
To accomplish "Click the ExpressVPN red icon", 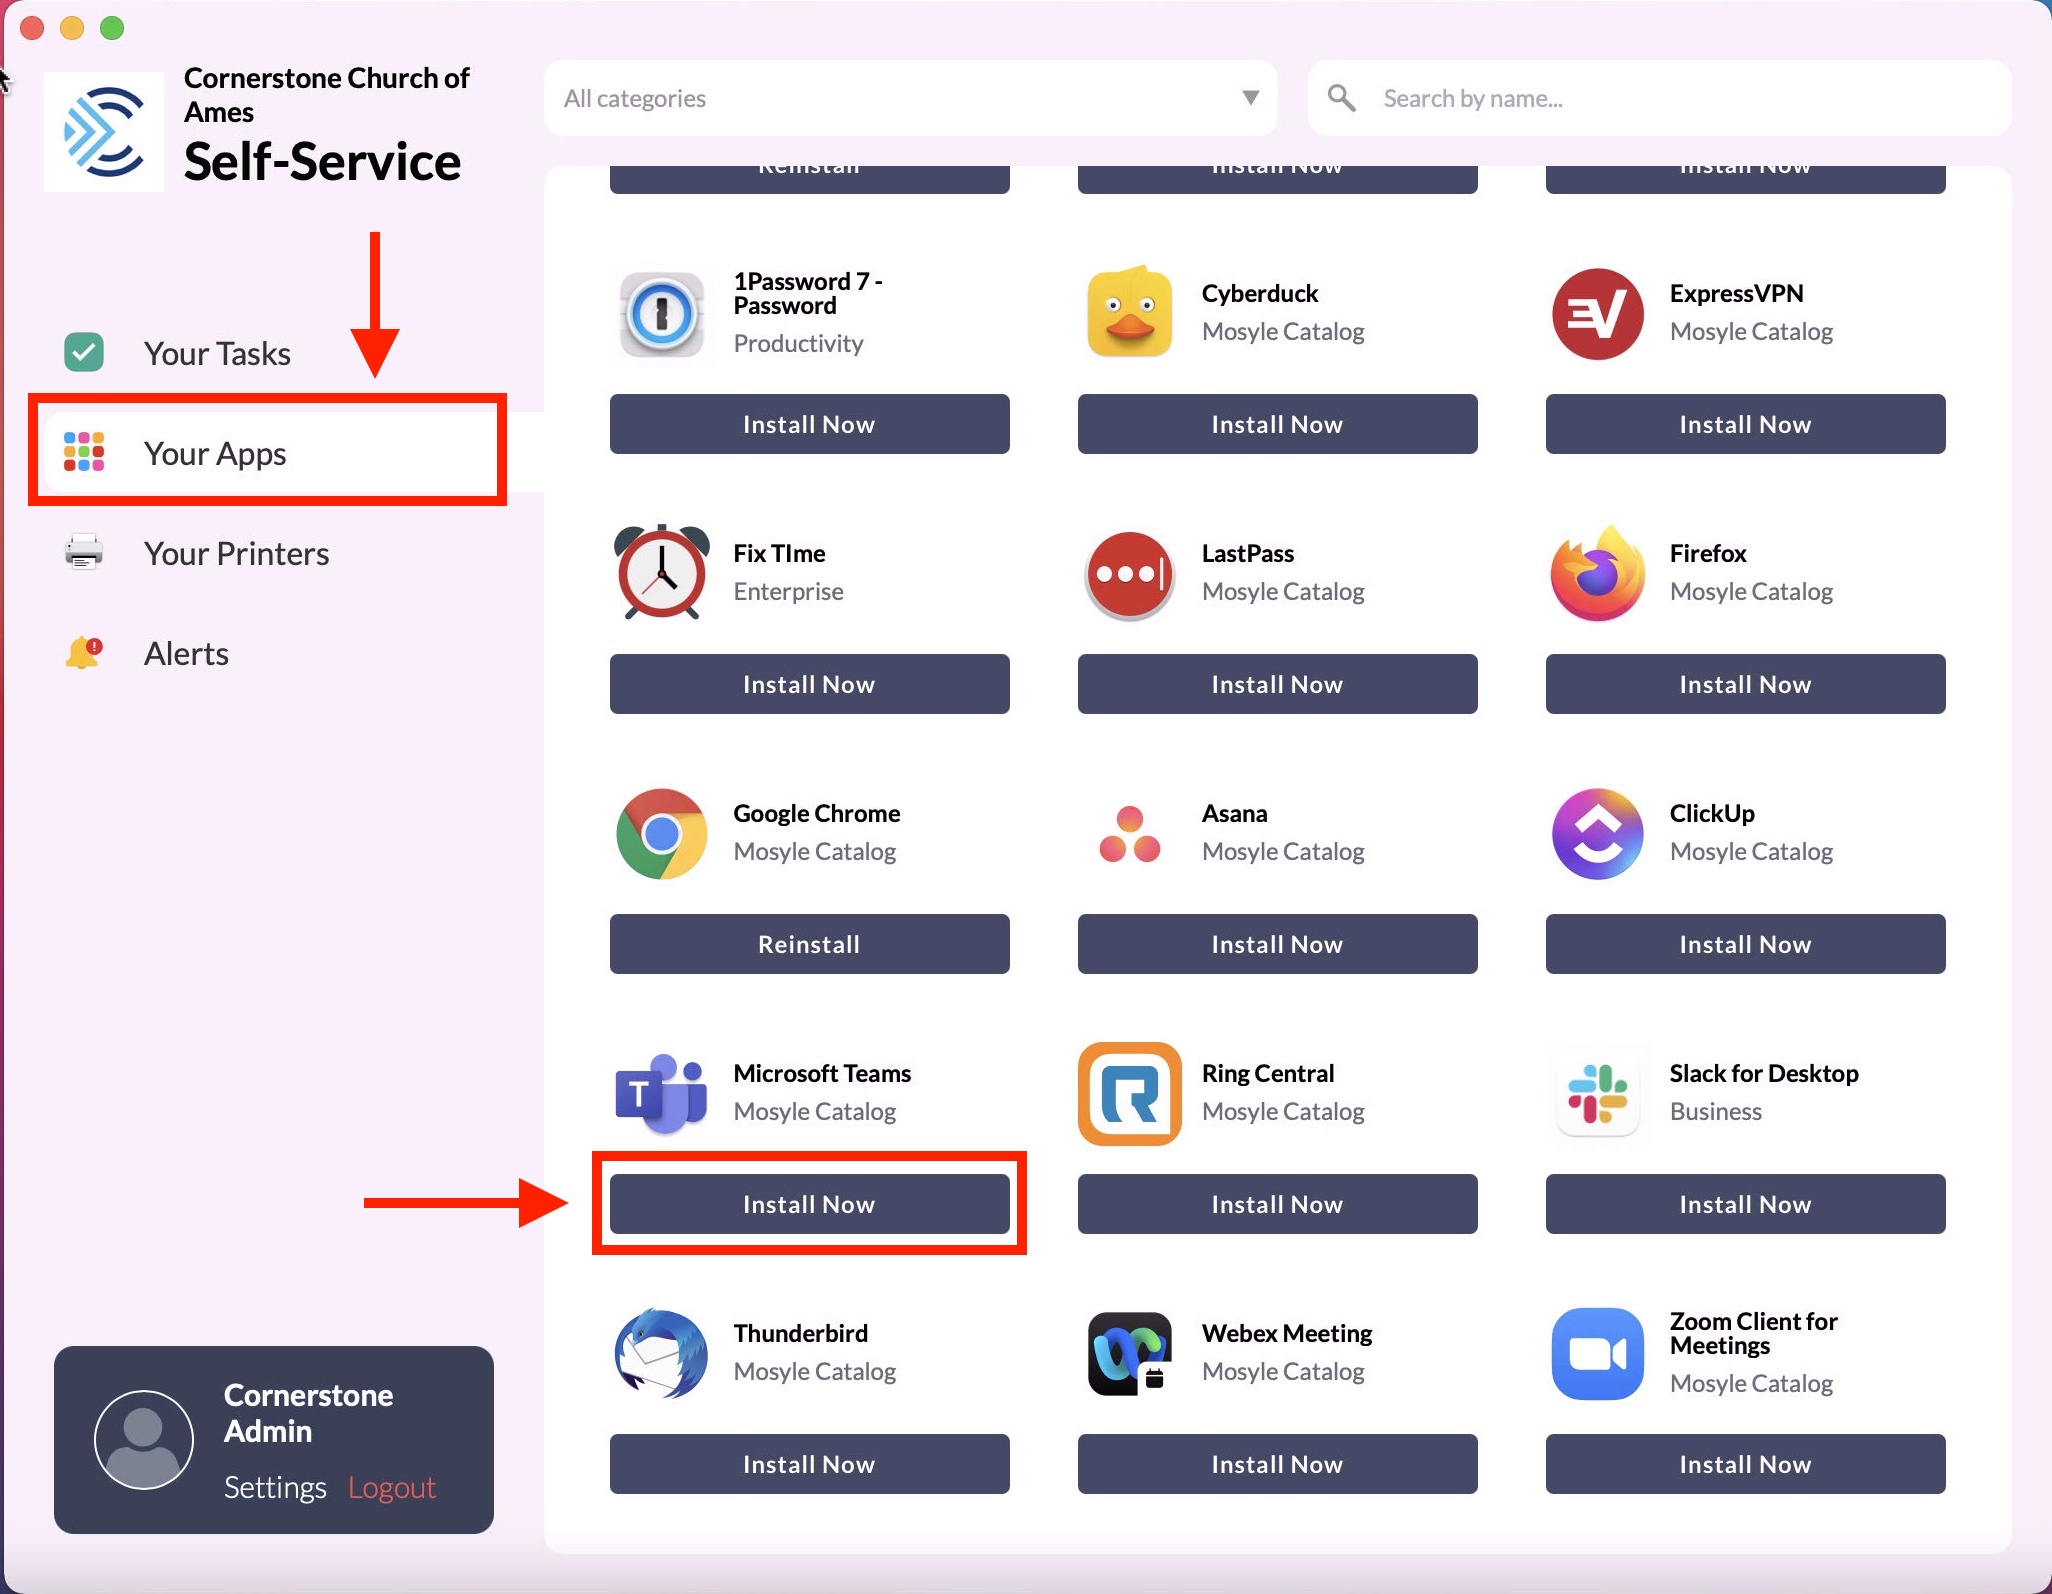I will 1597,314.
